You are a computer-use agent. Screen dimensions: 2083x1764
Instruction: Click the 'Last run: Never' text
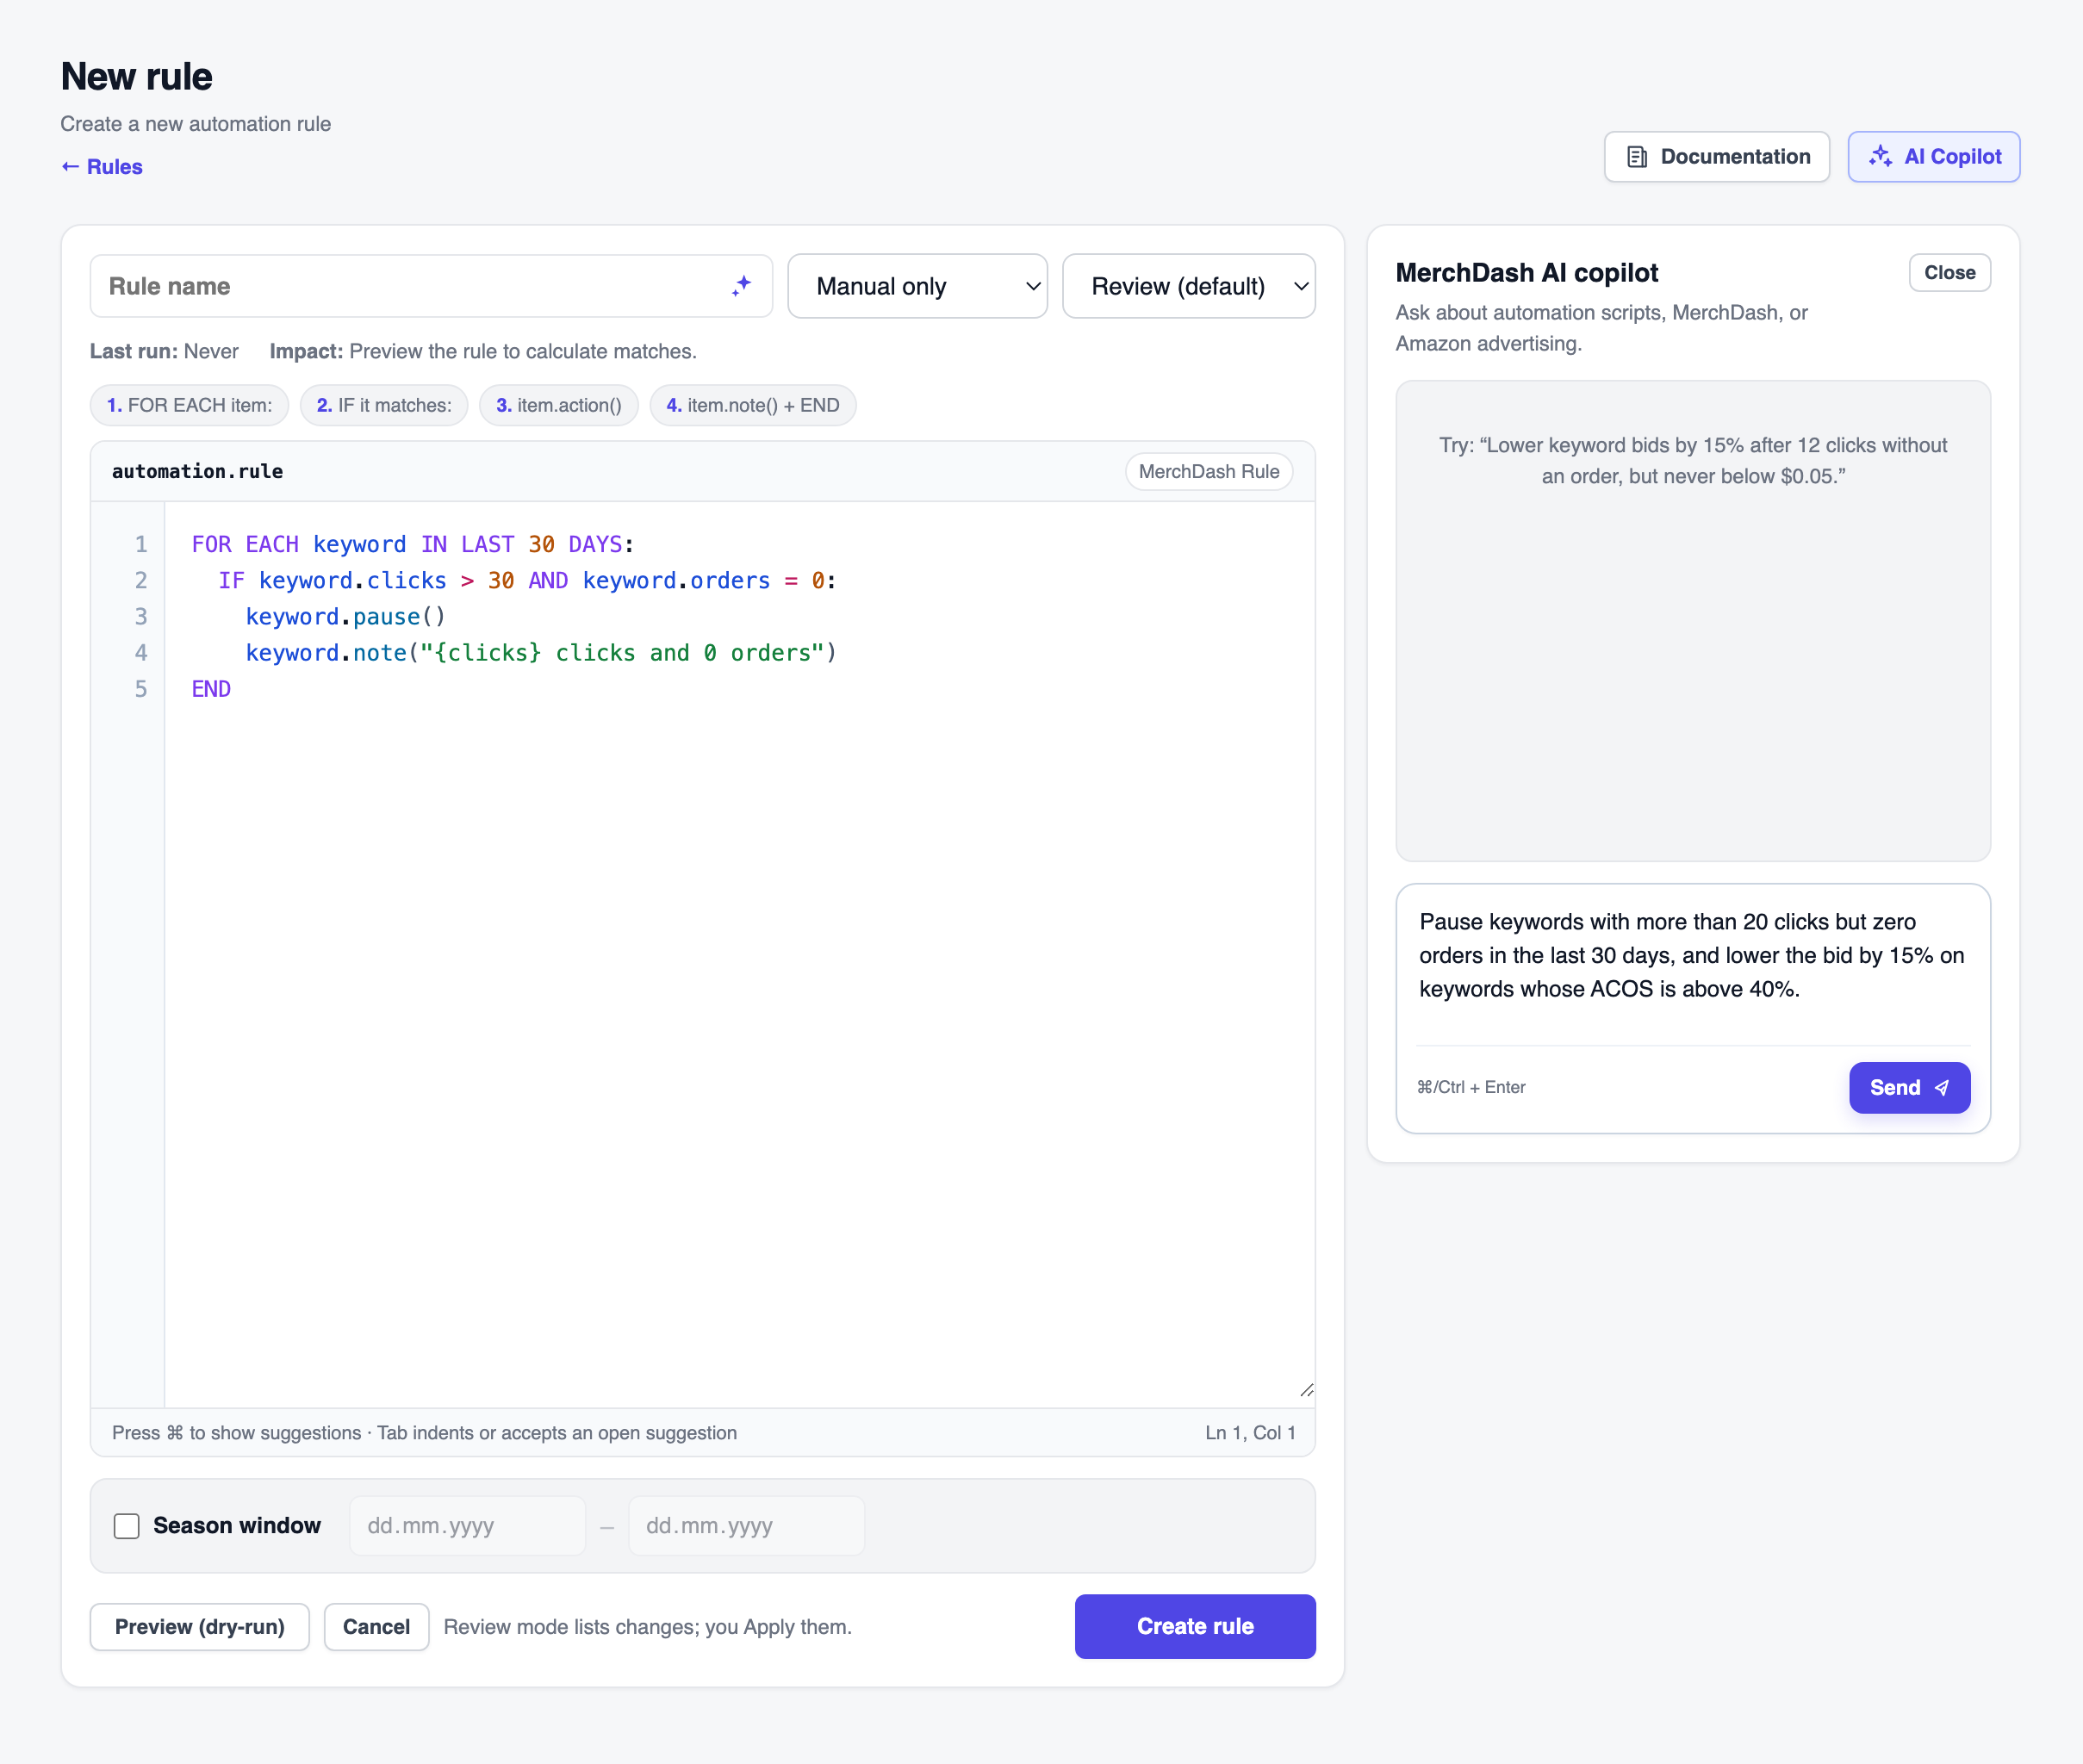(164, 351)
